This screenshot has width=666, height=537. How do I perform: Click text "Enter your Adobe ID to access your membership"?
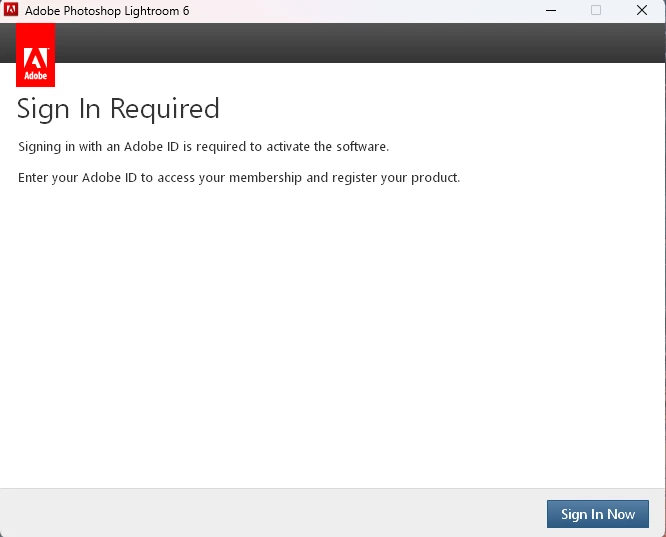(x=160, y=178)
